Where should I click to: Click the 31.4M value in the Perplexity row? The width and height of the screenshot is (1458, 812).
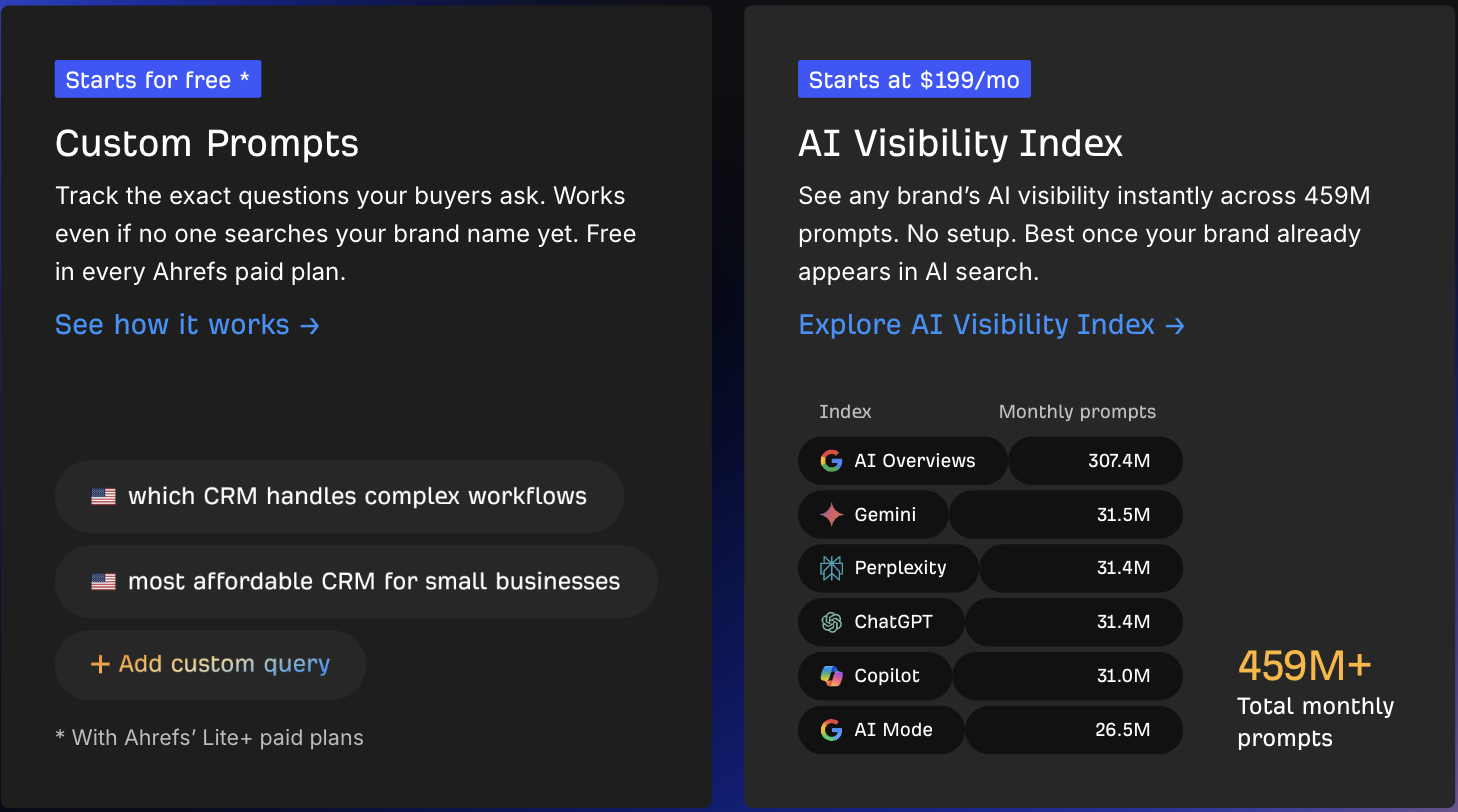pyautogui.click(x=1123, y=568)
